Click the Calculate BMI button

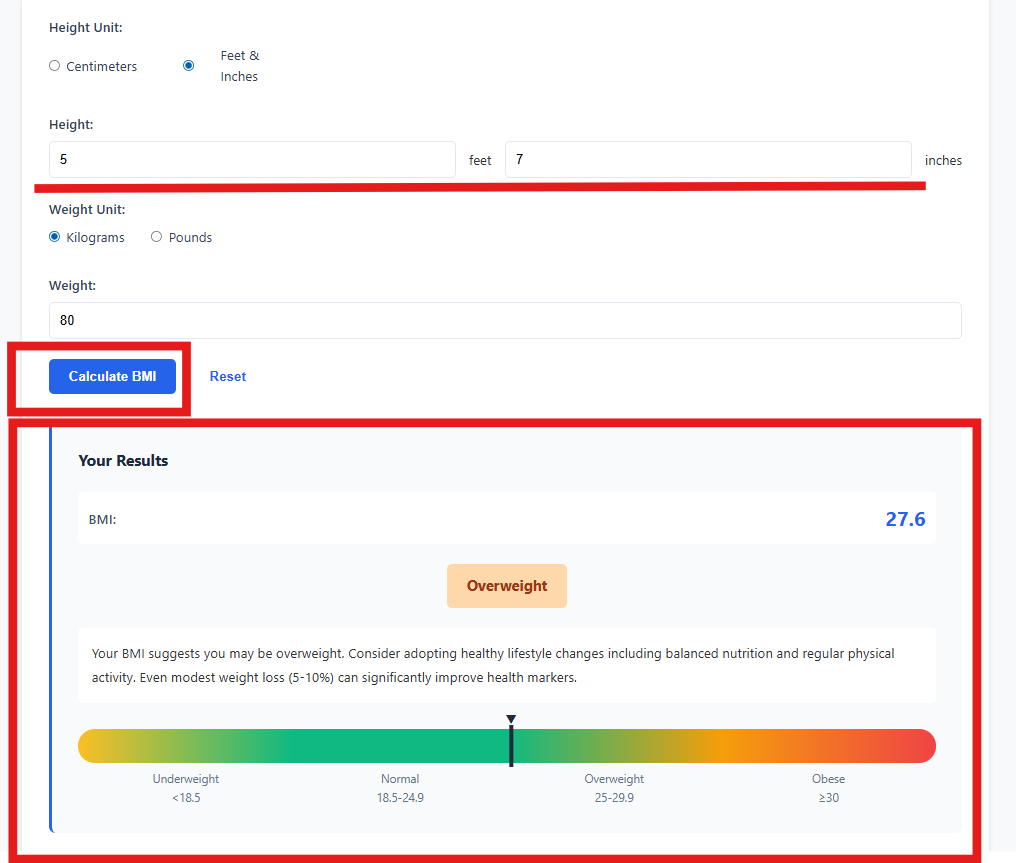[112, 376]
